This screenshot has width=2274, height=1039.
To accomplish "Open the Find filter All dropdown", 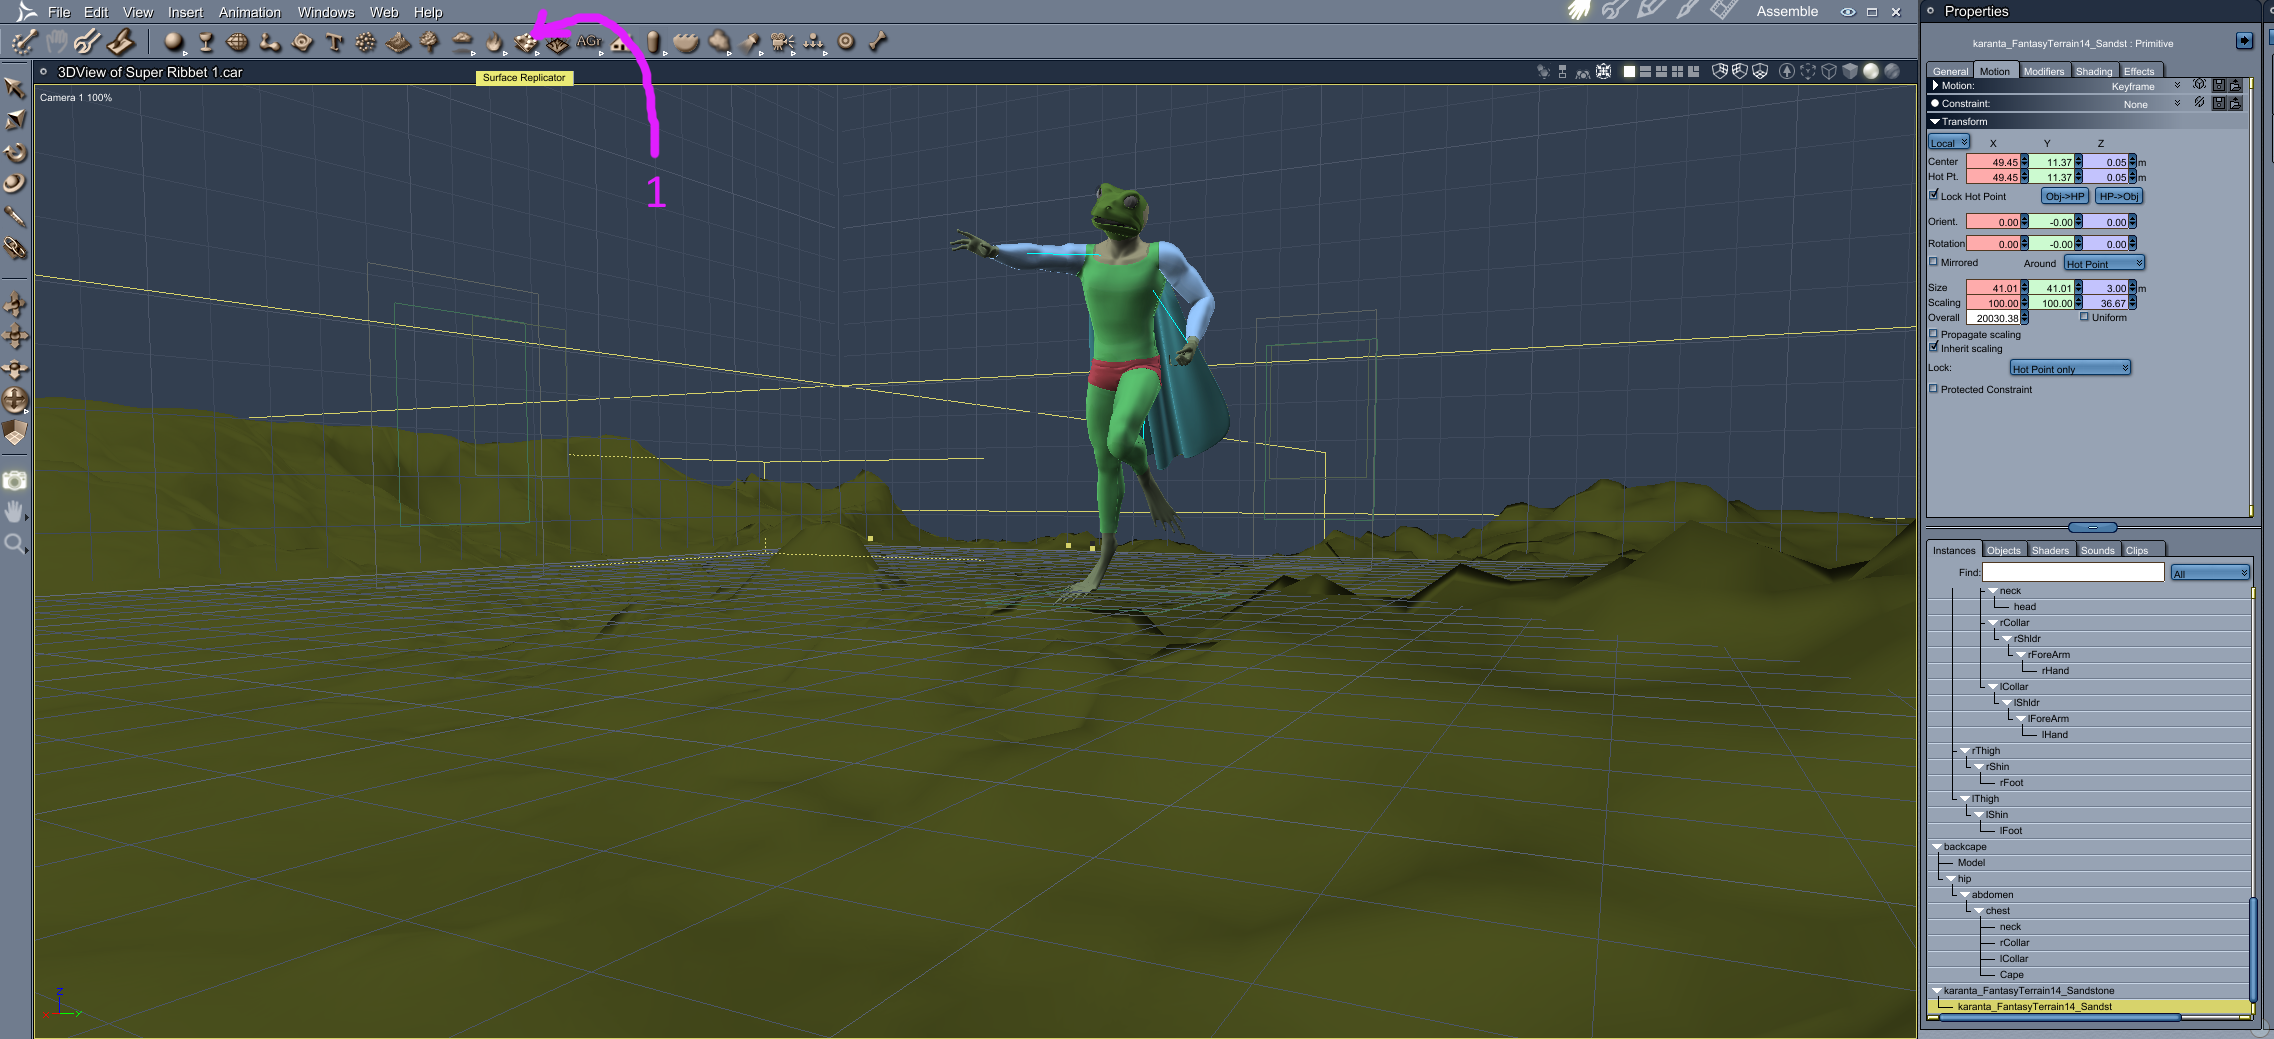I will (x=2210, y=572).
